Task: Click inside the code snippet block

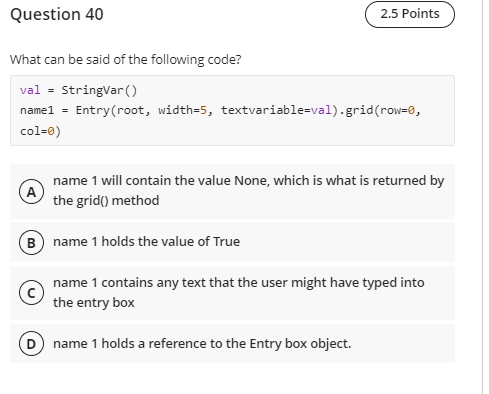Action: (x=232, y=110)
